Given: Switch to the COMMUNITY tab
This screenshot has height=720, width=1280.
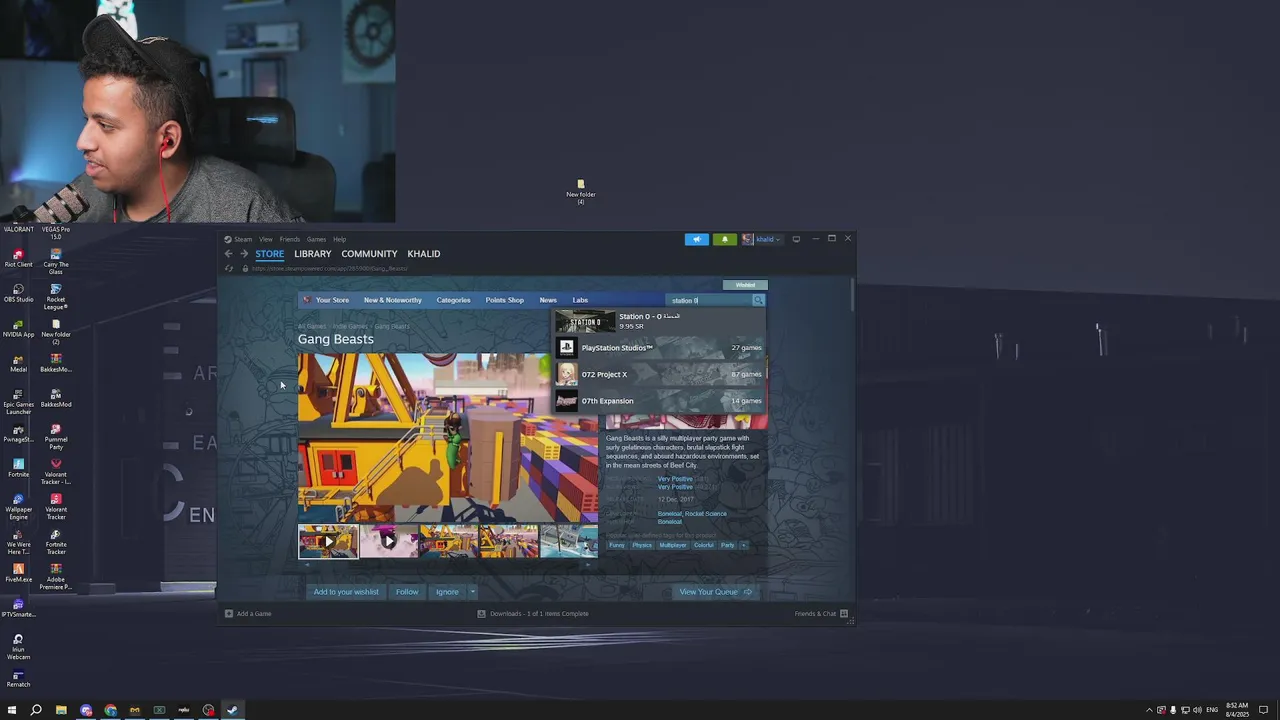Looking at the screenshot, I should tap(369, 254).
